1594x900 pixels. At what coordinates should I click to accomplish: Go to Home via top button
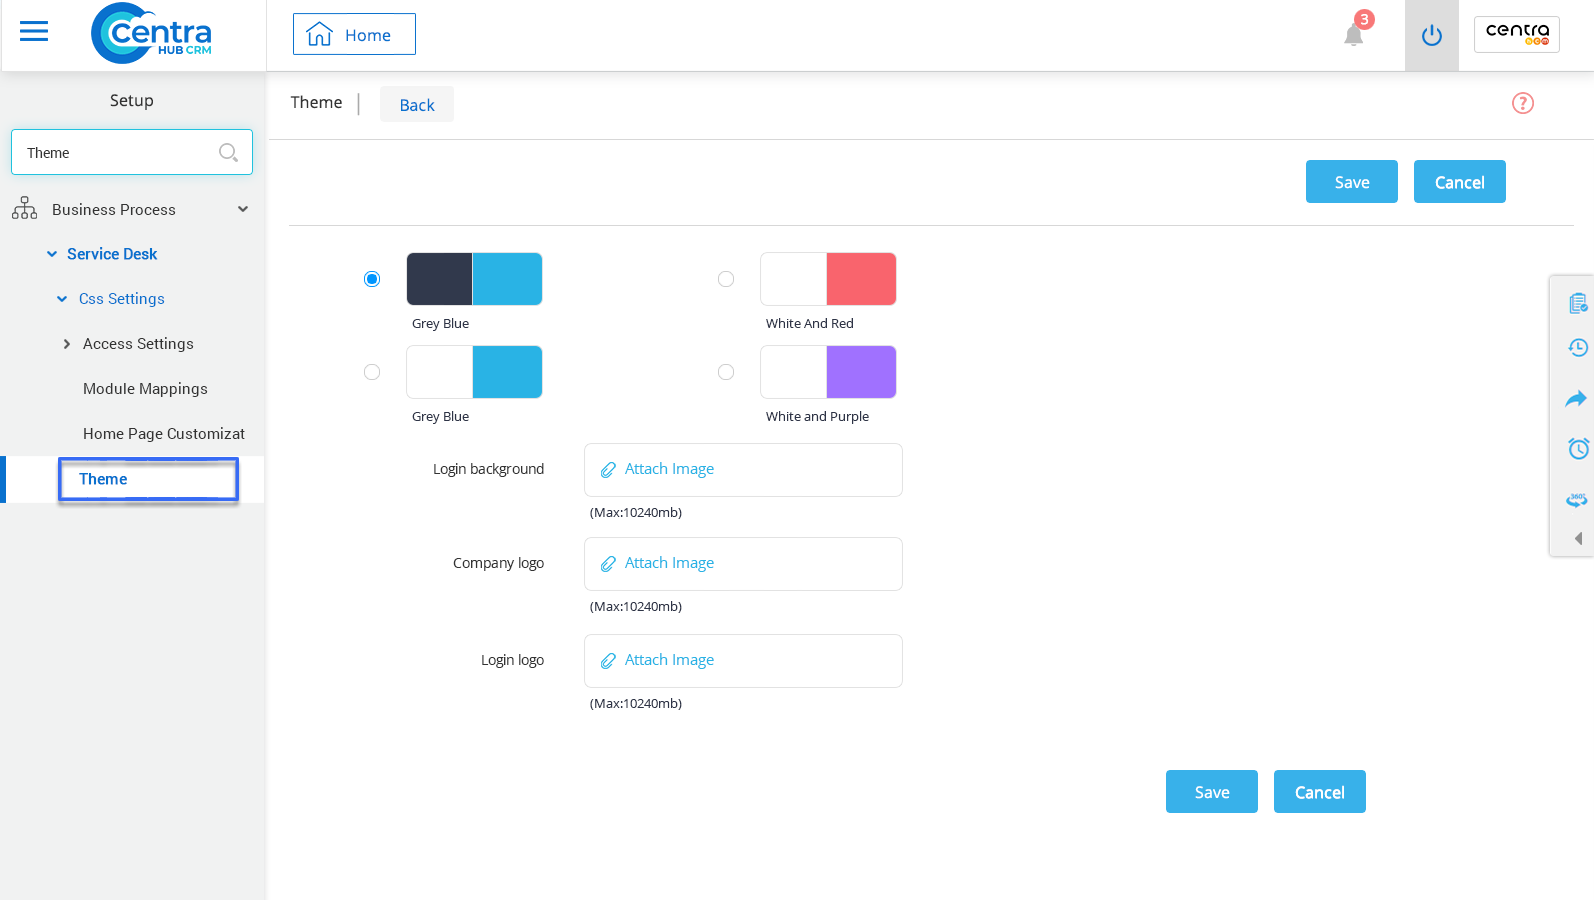[x=354, y=34]
